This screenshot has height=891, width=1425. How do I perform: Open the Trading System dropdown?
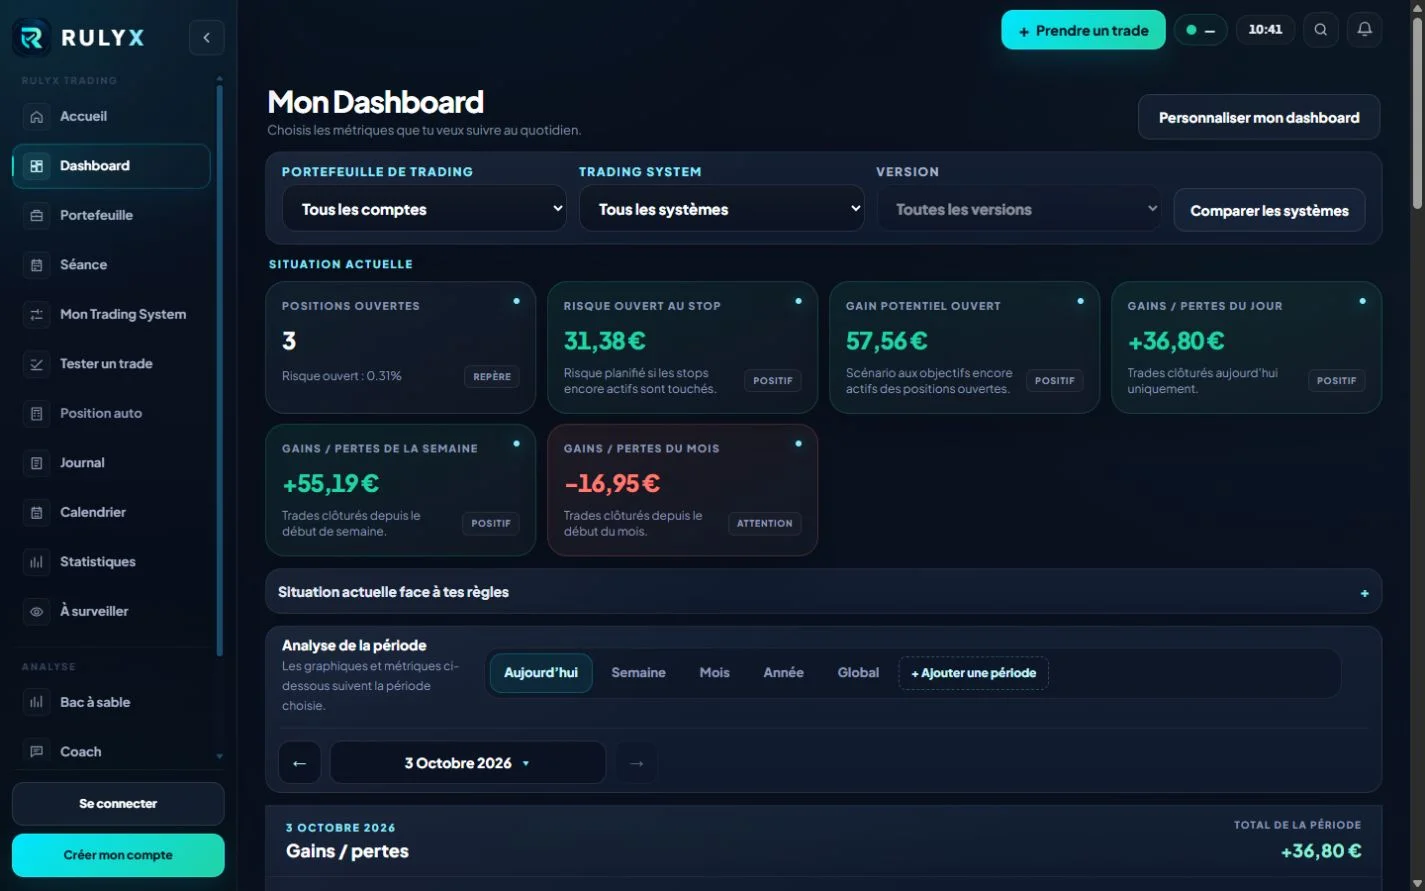point(721,209)
